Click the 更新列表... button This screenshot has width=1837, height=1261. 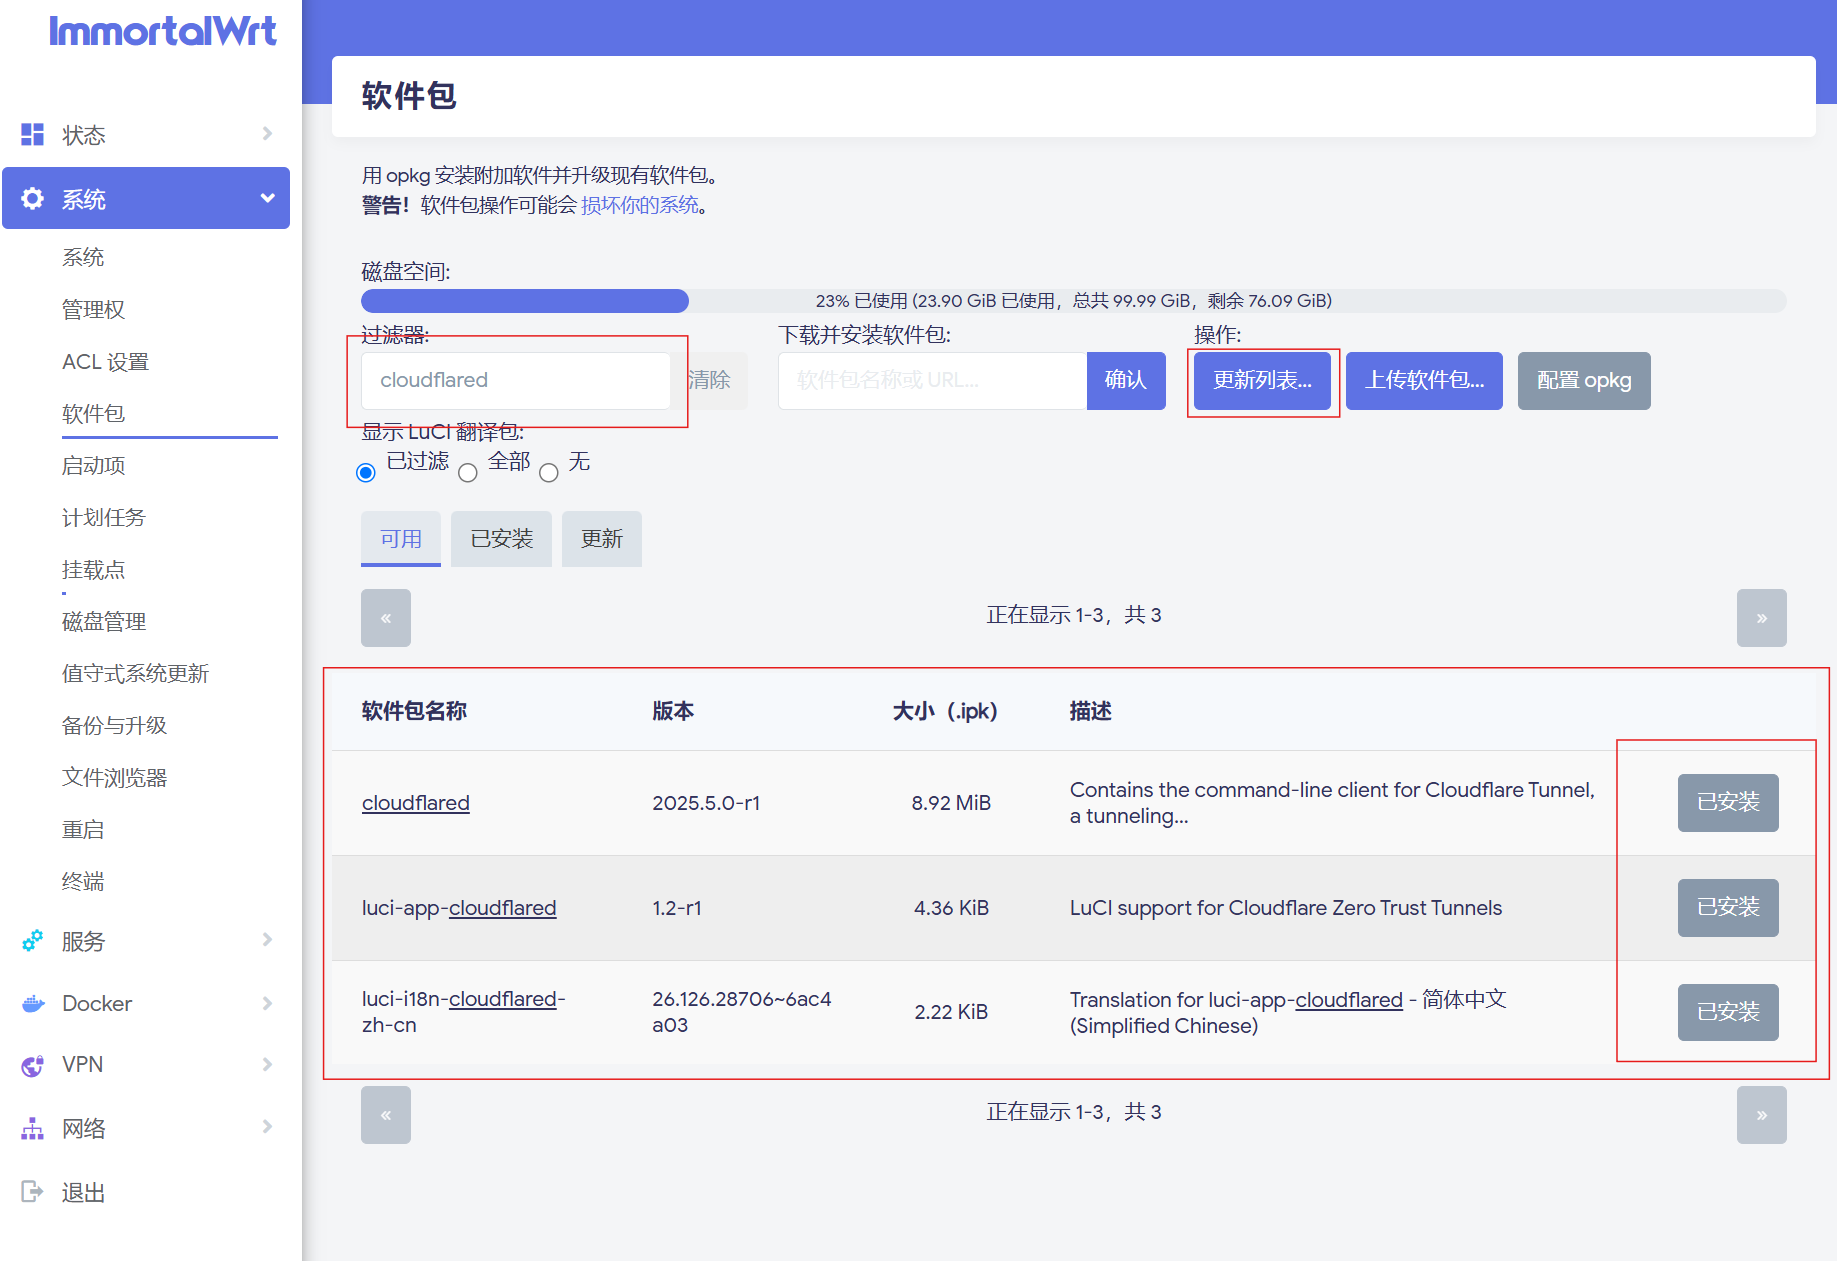click(1263, 380)
